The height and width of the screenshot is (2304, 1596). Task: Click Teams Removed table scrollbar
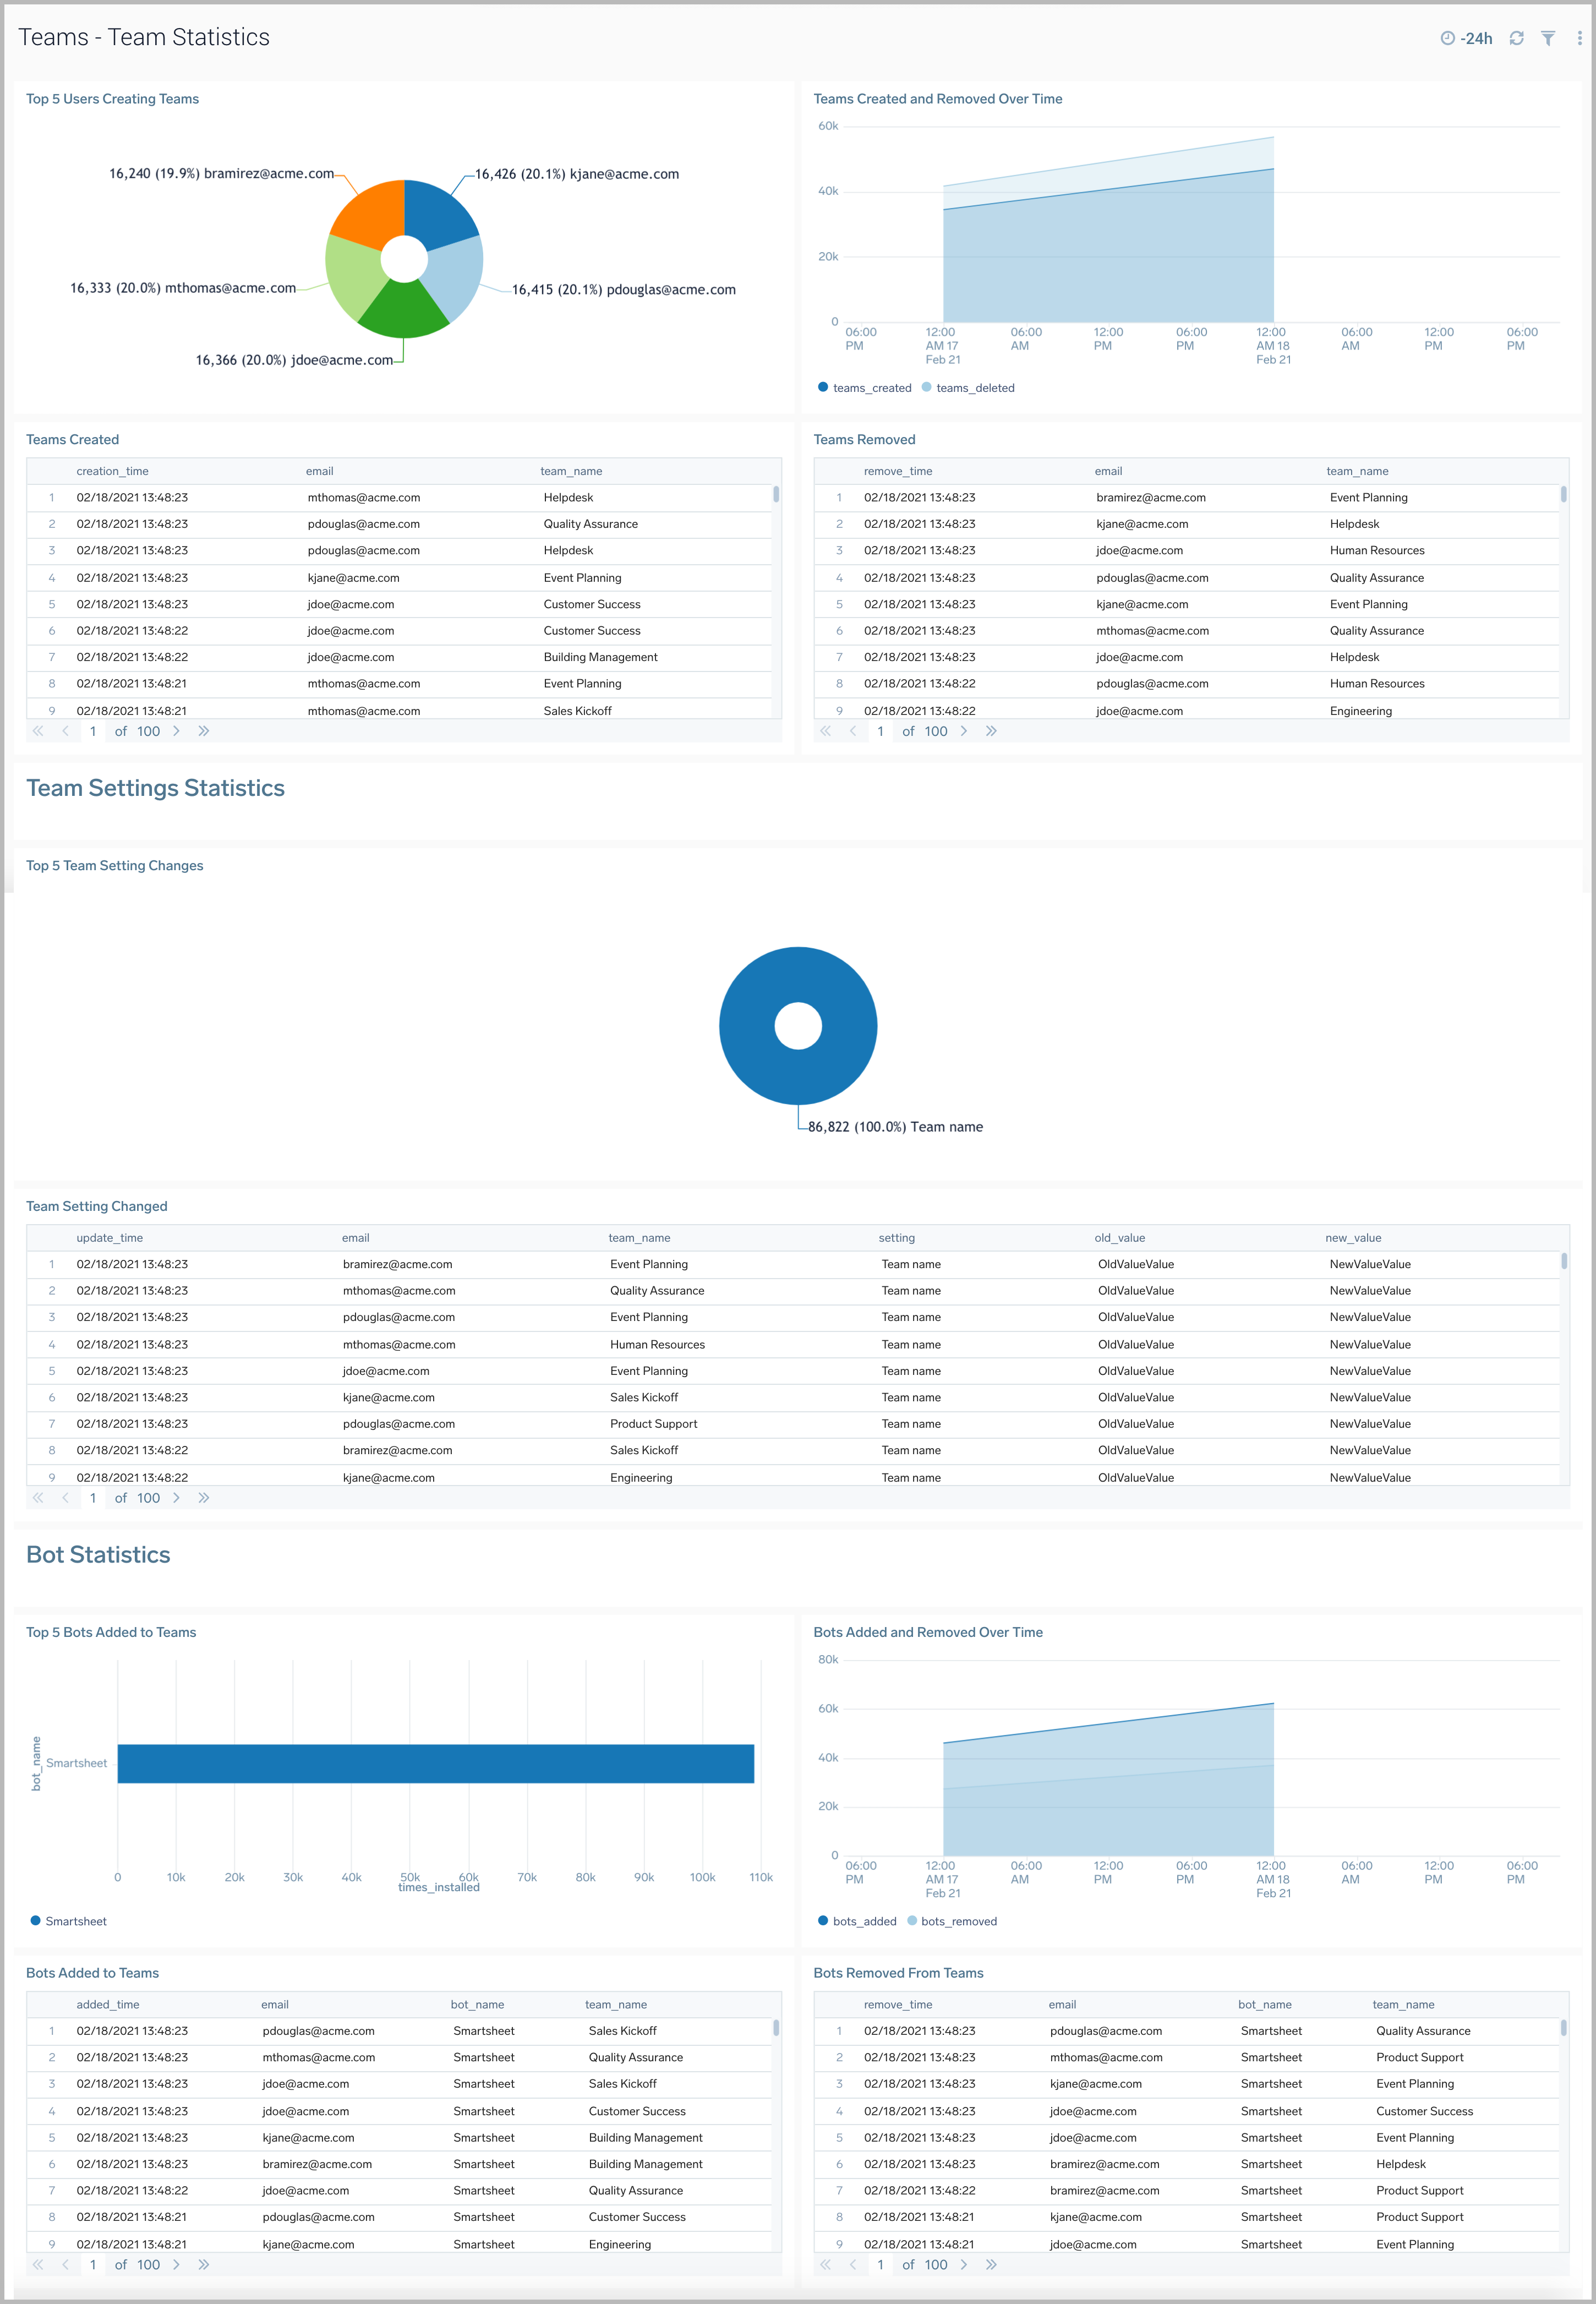[1563, 494]
